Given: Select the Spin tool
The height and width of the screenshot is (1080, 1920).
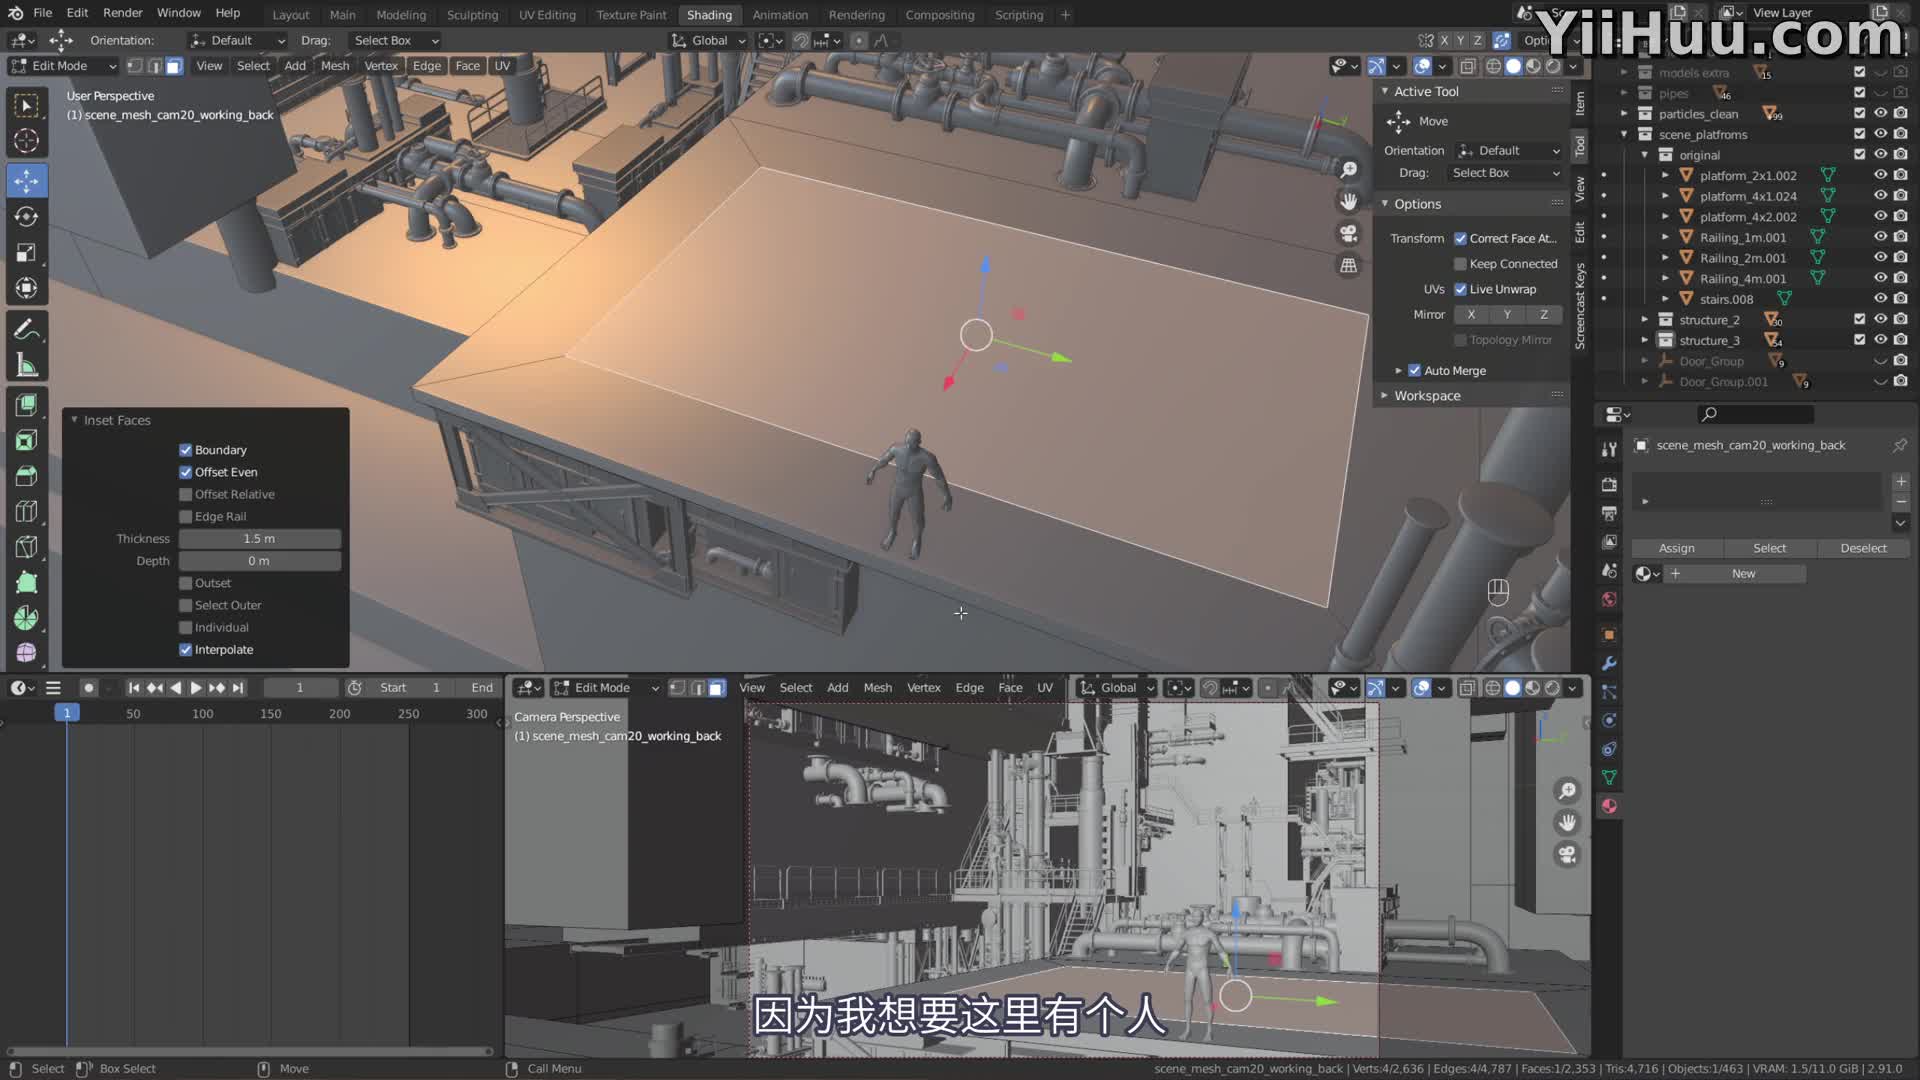Looking at the screenshot, I should (27, 618).
